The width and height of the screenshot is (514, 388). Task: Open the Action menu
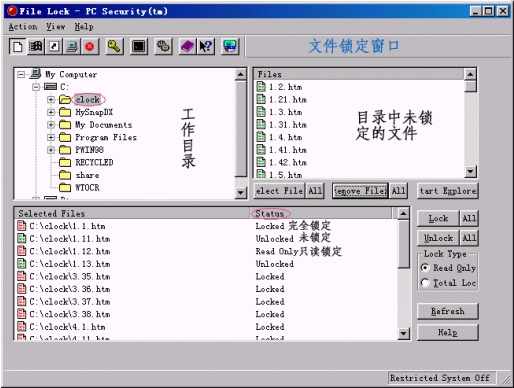click(x=23, y=26)
